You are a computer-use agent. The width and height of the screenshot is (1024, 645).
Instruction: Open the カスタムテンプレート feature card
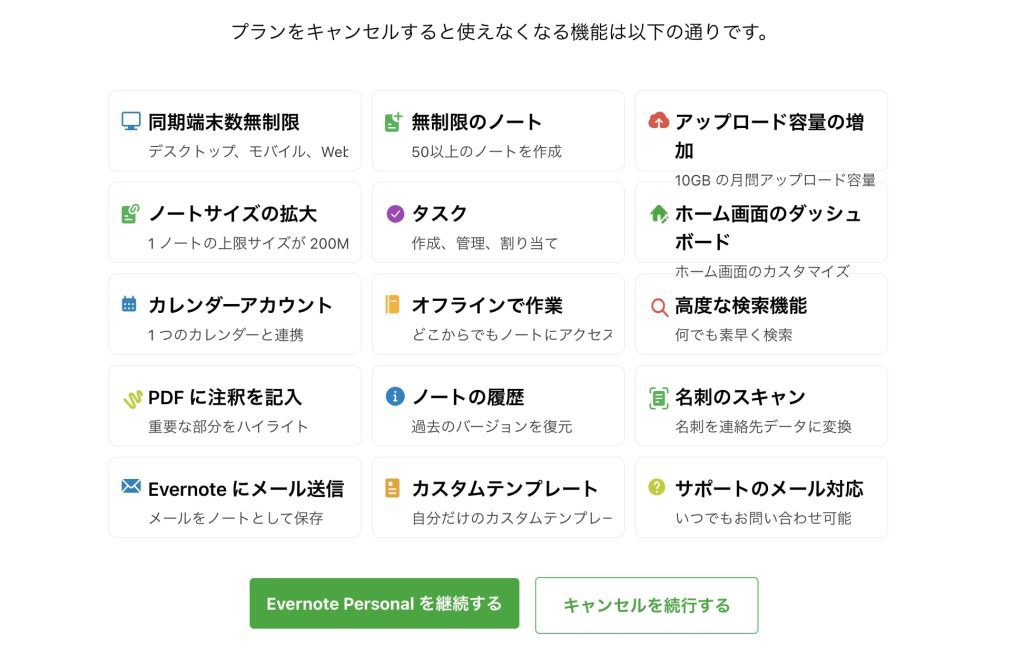click(498, 497)
